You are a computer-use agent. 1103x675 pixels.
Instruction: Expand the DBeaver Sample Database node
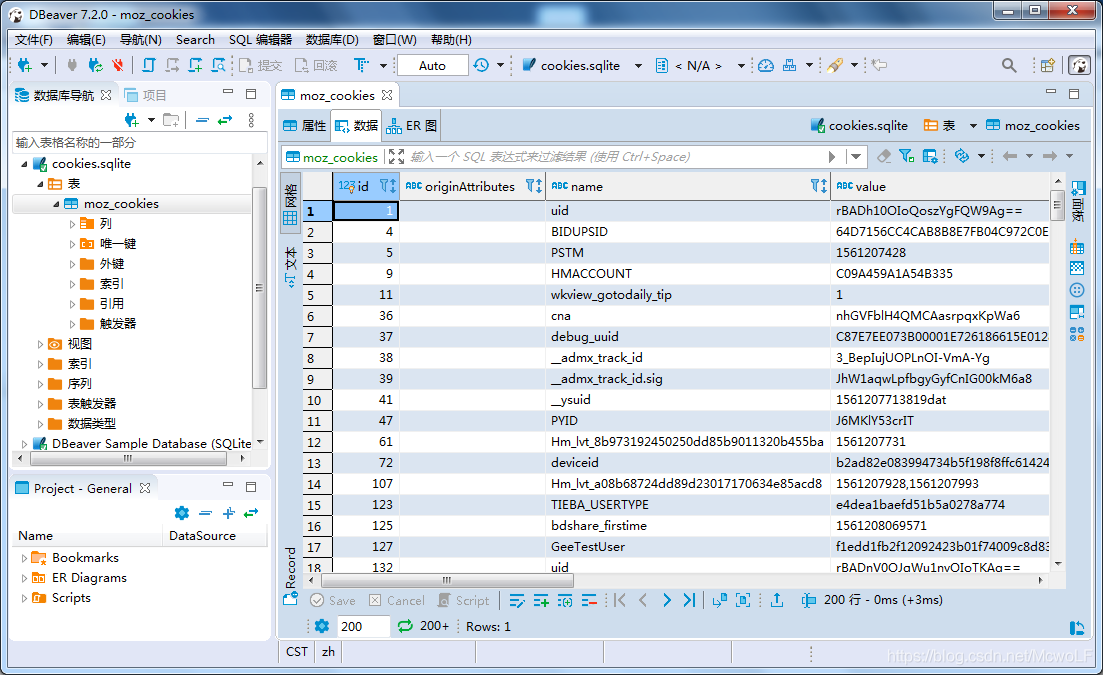25,444
